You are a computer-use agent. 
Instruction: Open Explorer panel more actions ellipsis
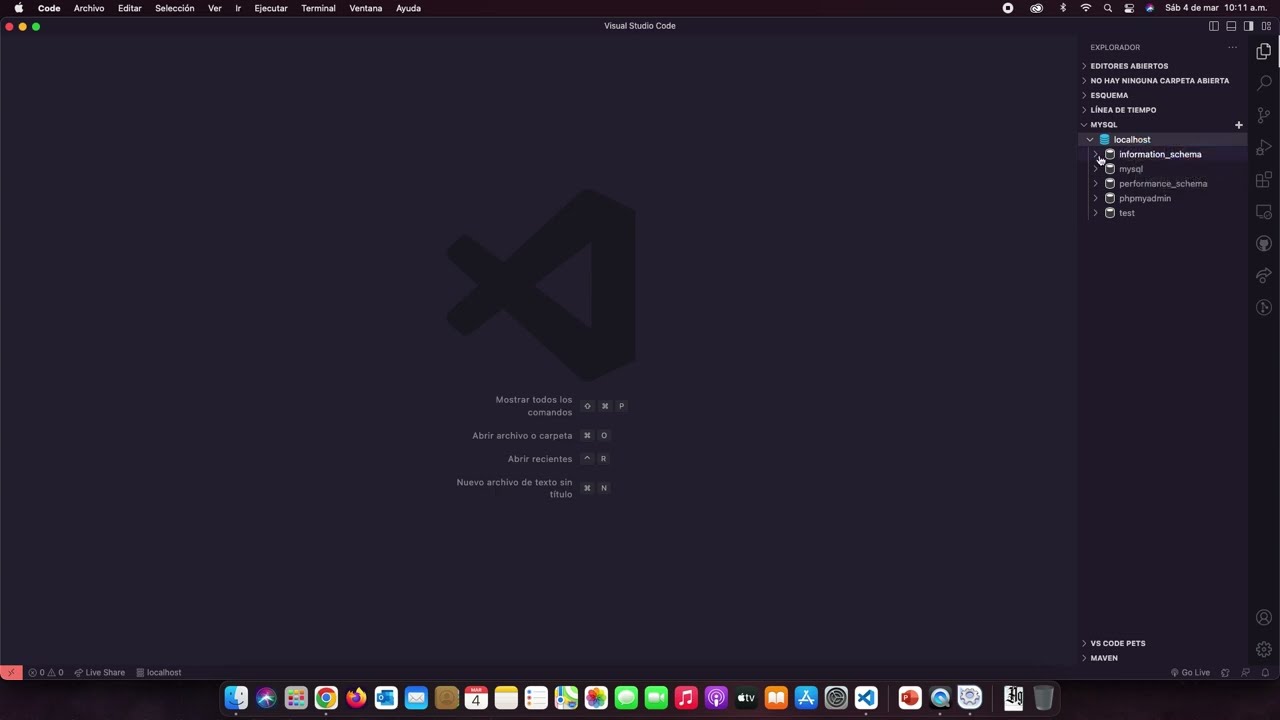pos(1232,47)
